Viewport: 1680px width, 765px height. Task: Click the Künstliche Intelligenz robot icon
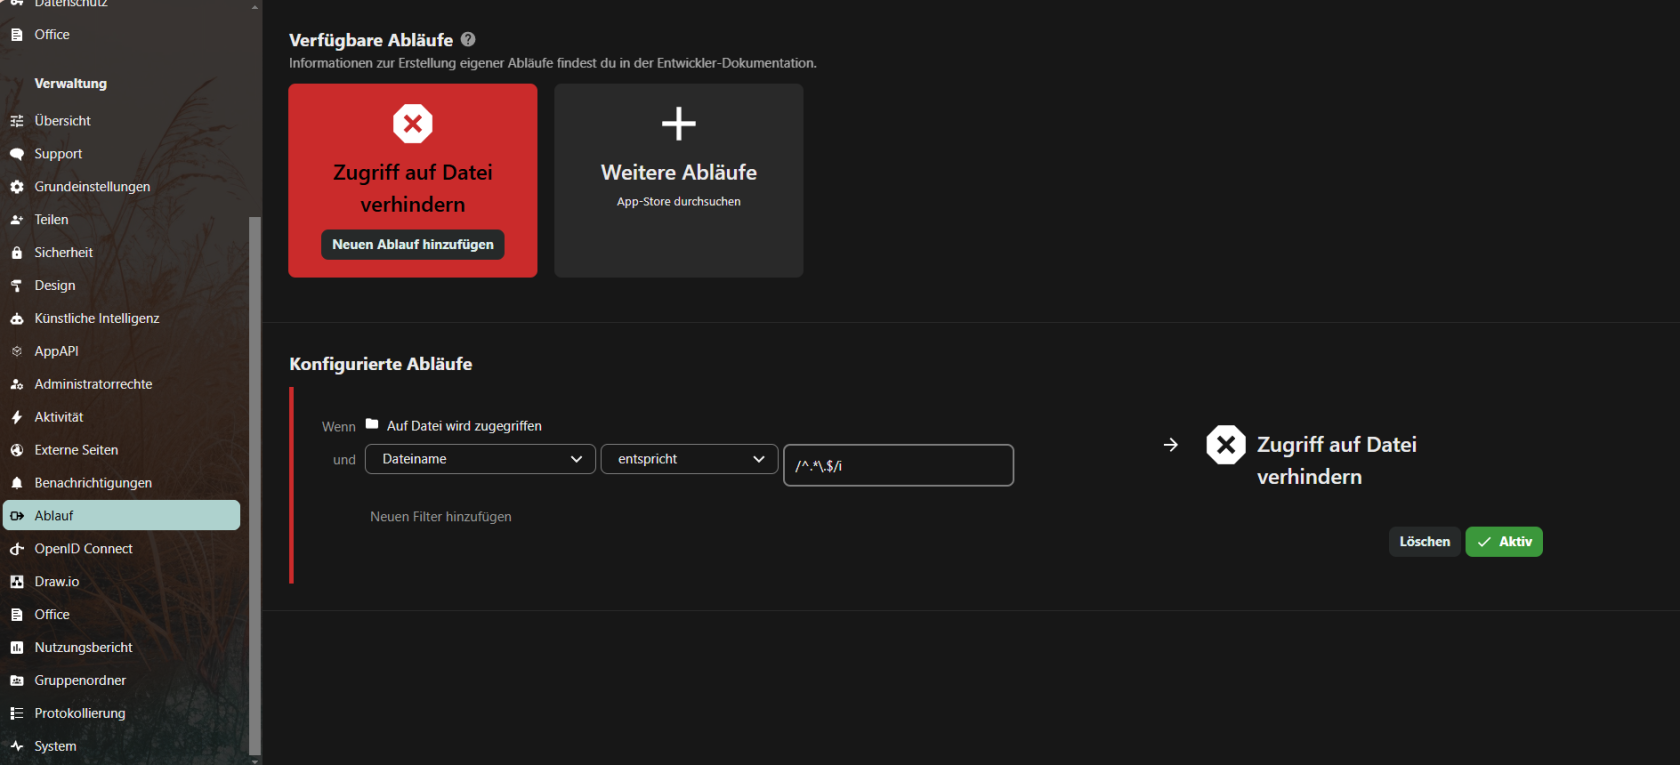click(17, 319)
